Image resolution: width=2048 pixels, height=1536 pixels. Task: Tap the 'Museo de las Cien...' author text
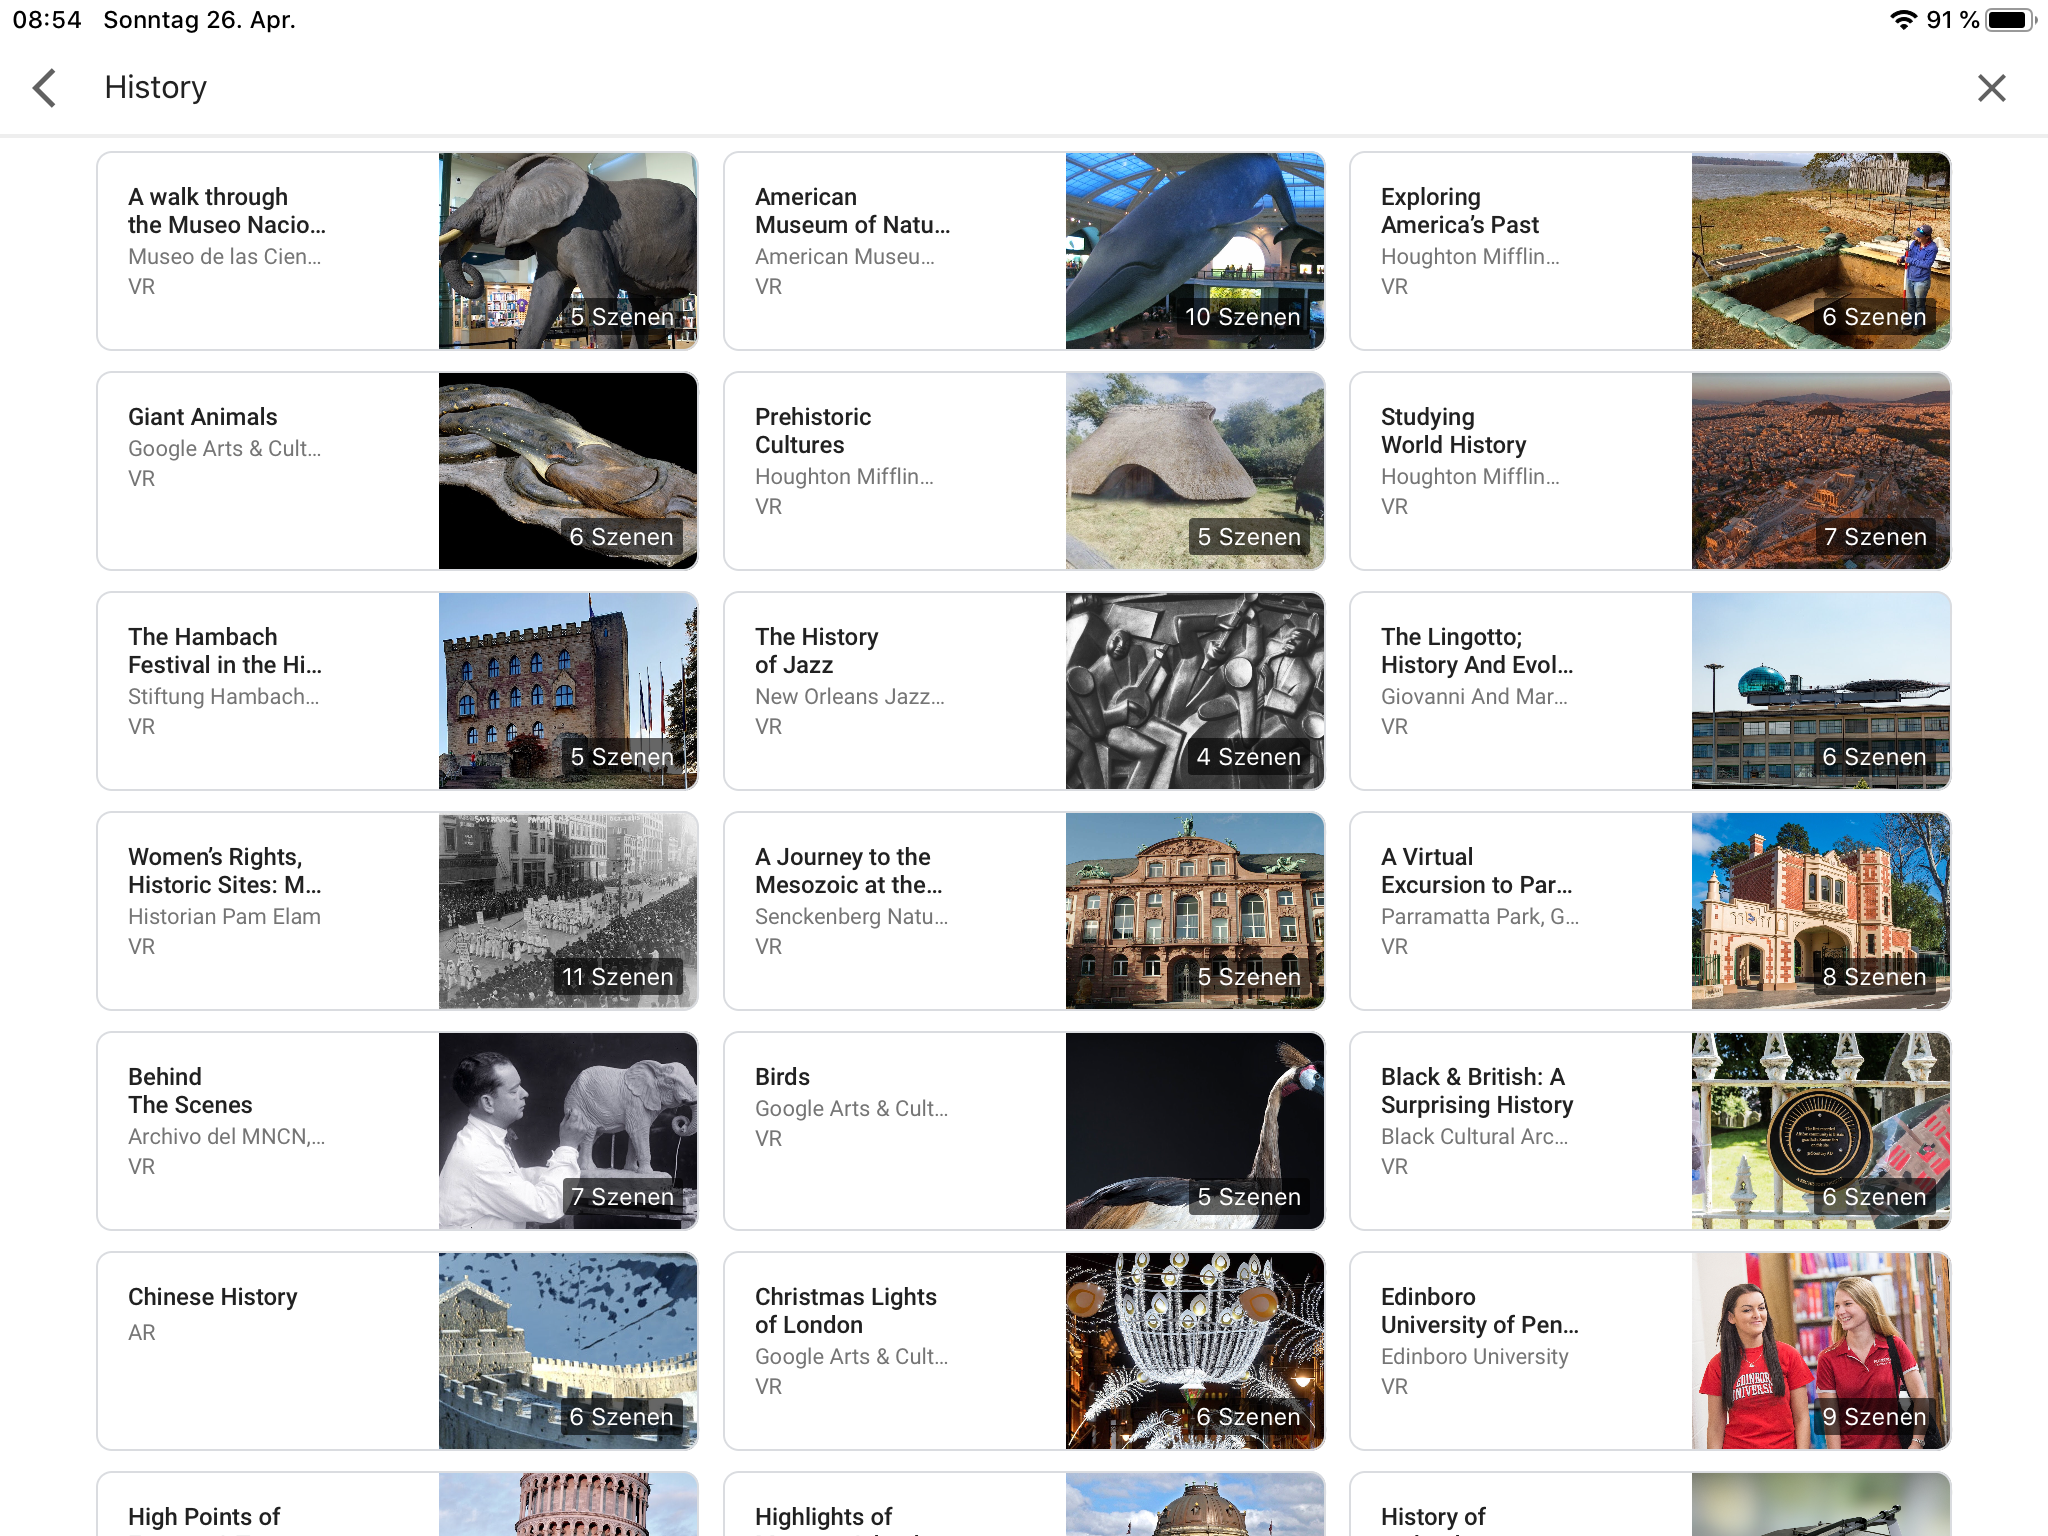click(225, 256)
